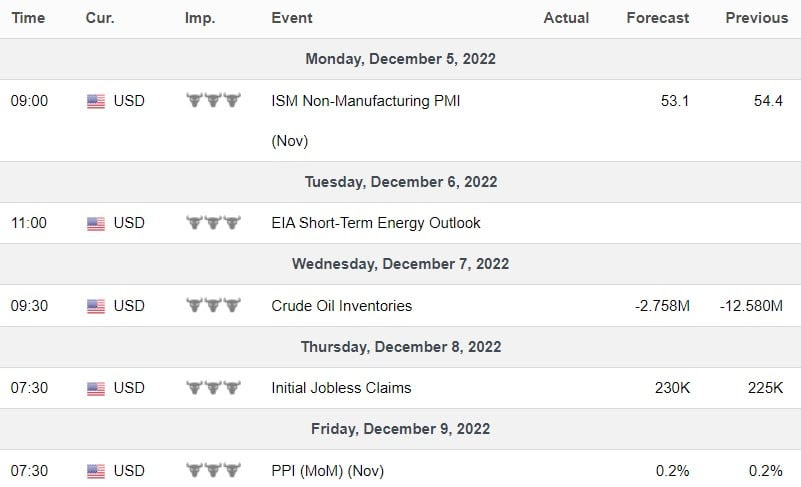The width and height of the screenshot is (801, 487).
Task: Open the Initial Jobless Claims event
Action: pos(341,388)
